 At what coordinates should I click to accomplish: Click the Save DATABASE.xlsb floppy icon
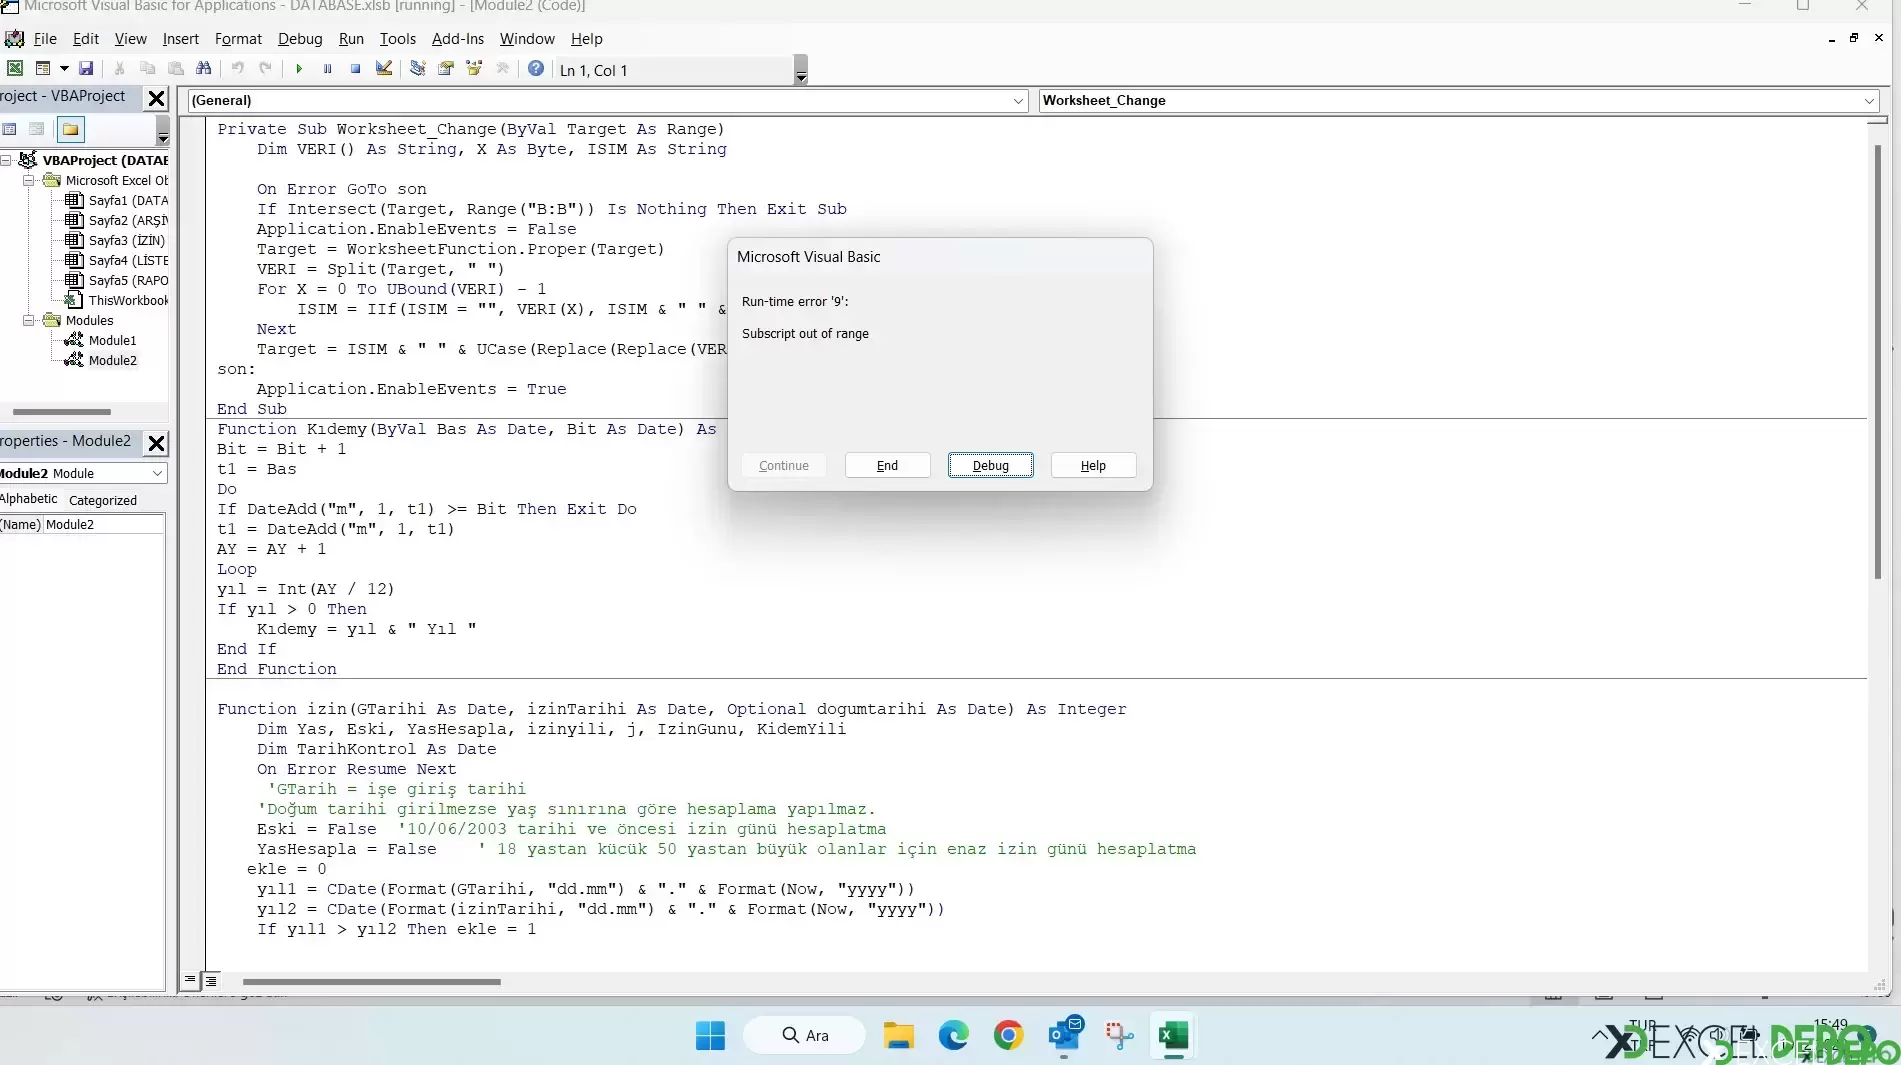pos(86,69)
